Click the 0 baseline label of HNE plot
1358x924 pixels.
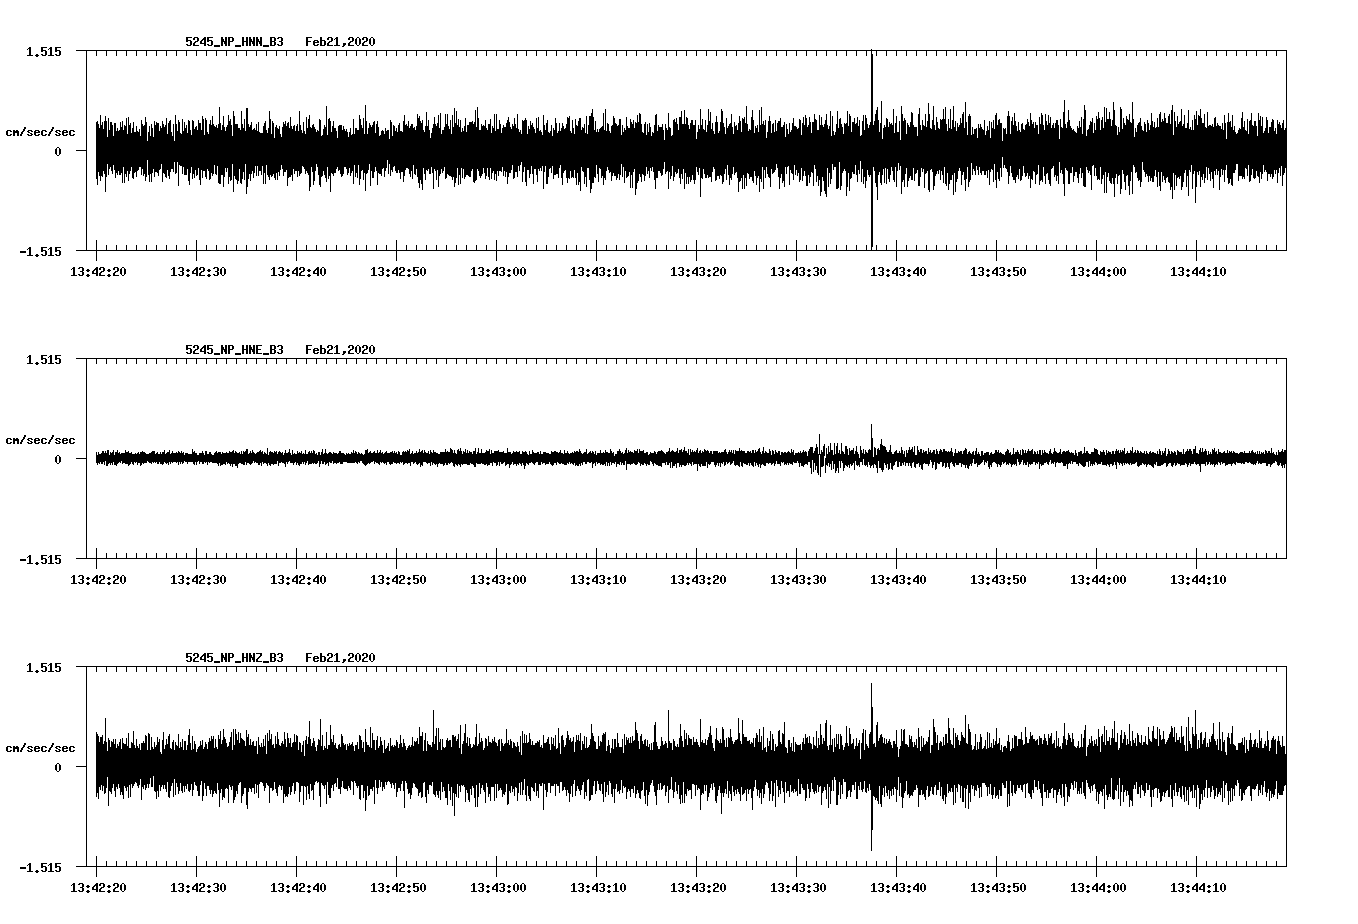[x=58, y=459]
